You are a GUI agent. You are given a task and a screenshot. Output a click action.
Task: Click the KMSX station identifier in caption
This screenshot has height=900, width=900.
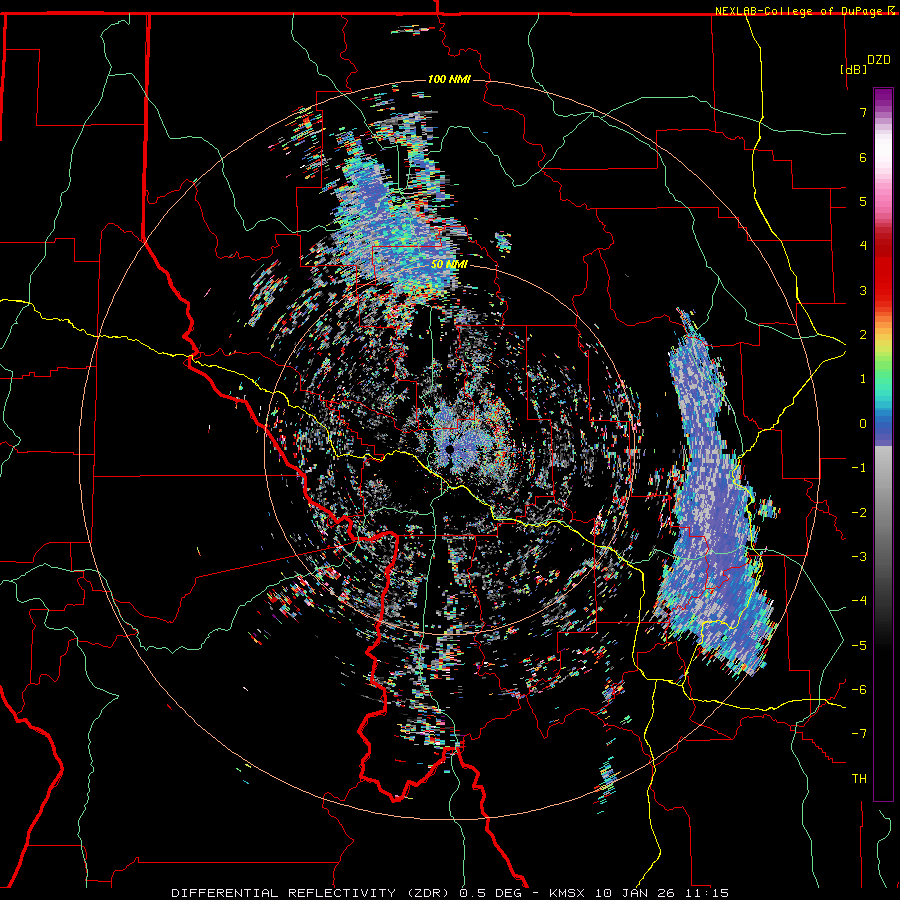pyautogui.click(x=567, y=893)
